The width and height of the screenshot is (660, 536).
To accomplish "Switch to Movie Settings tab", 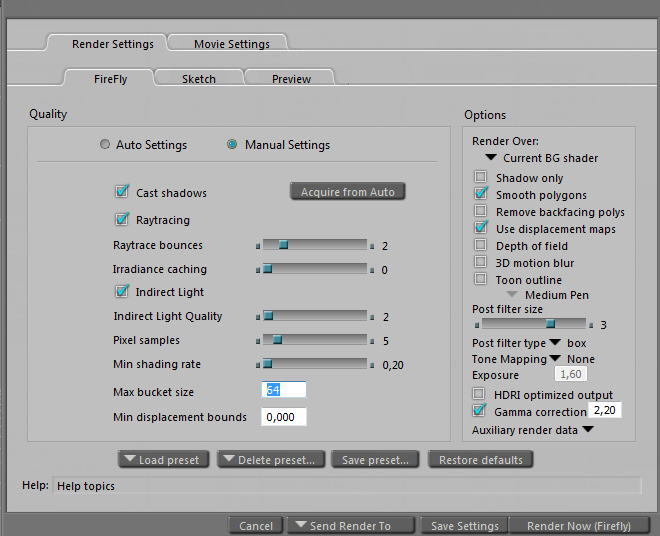I will [231, 44].
